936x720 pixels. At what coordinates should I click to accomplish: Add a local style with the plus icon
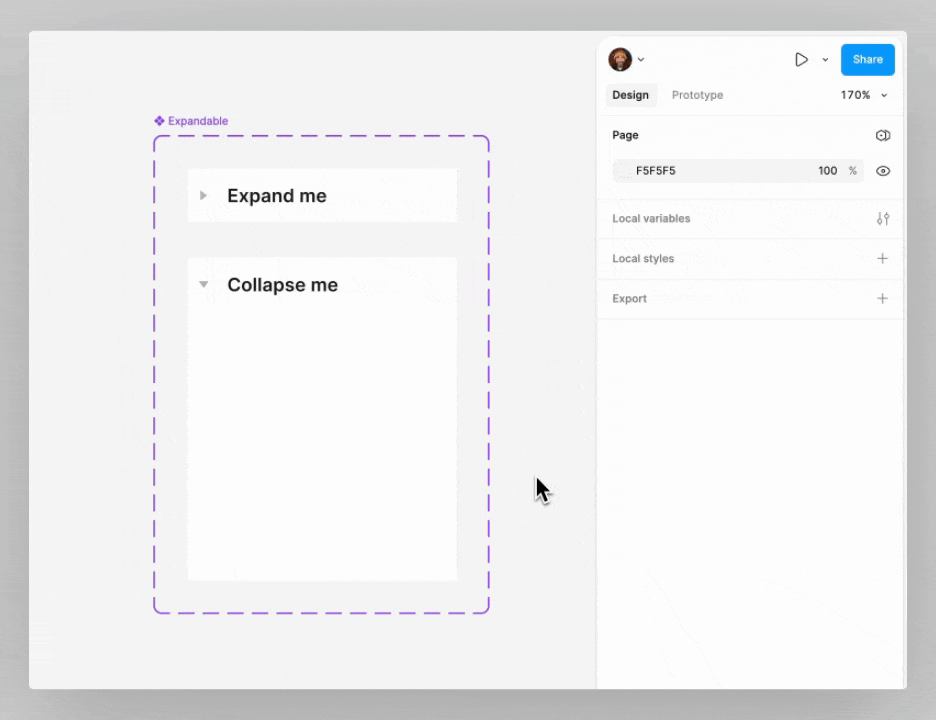tap(882, 259)
